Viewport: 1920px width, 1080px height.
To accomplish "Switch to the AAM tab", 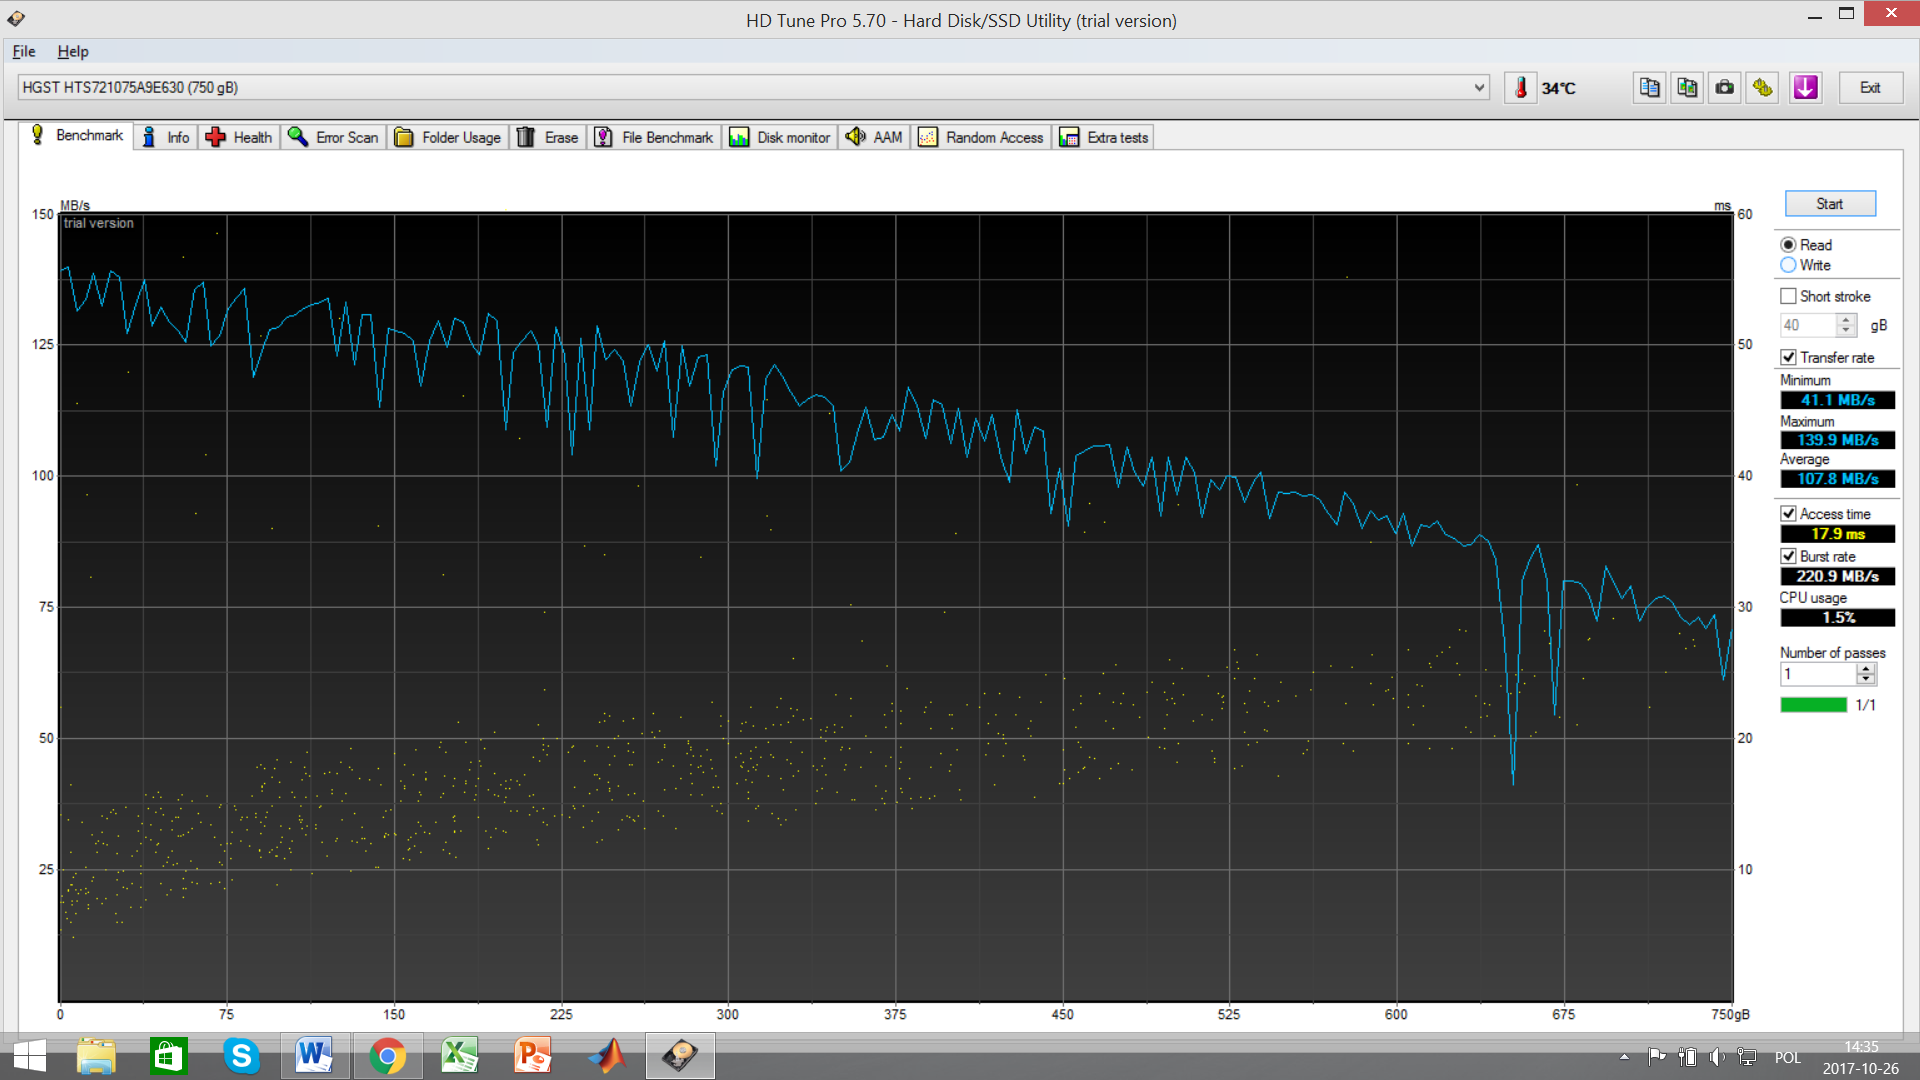I will [x=874, y=137].
